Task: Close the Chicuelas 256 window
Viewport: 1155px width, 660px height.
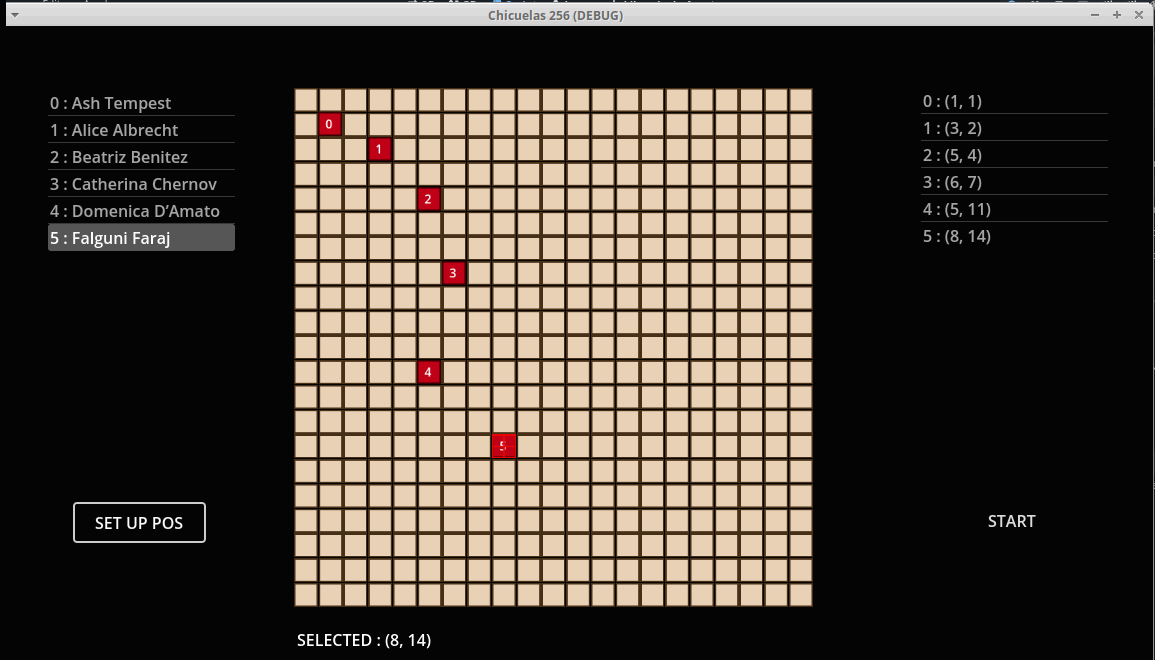Action: click(1138, 15)
